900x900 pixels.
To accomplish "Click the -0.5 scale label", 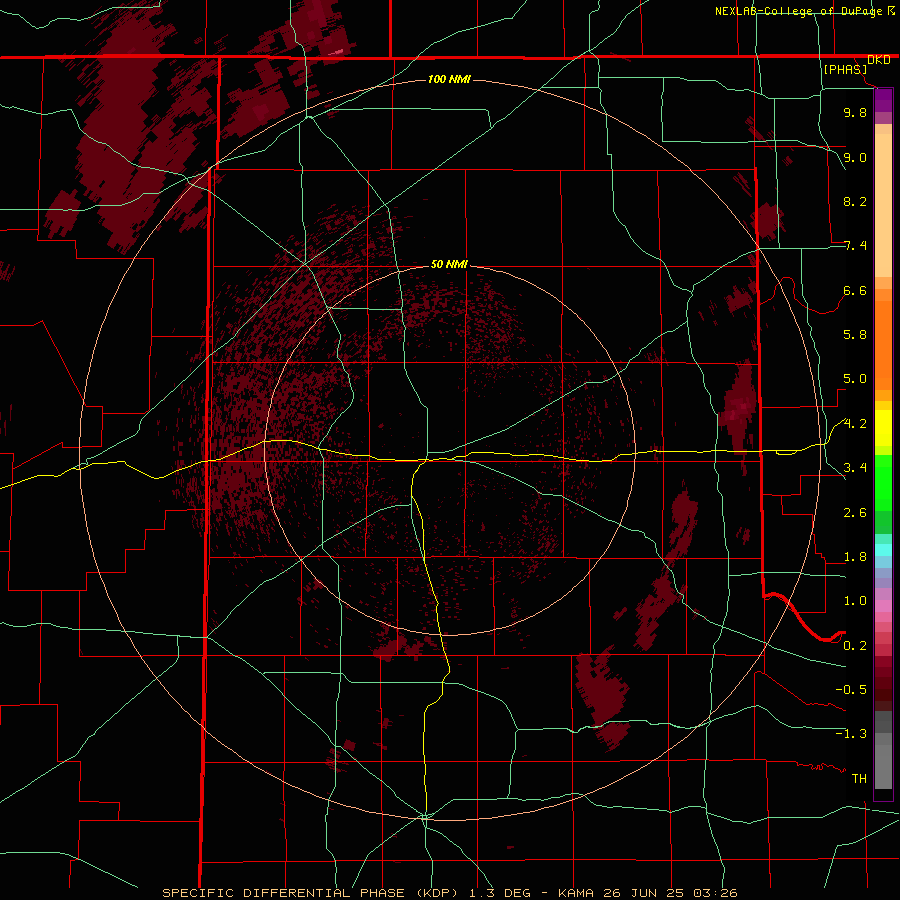I will [x=851, y=690].
